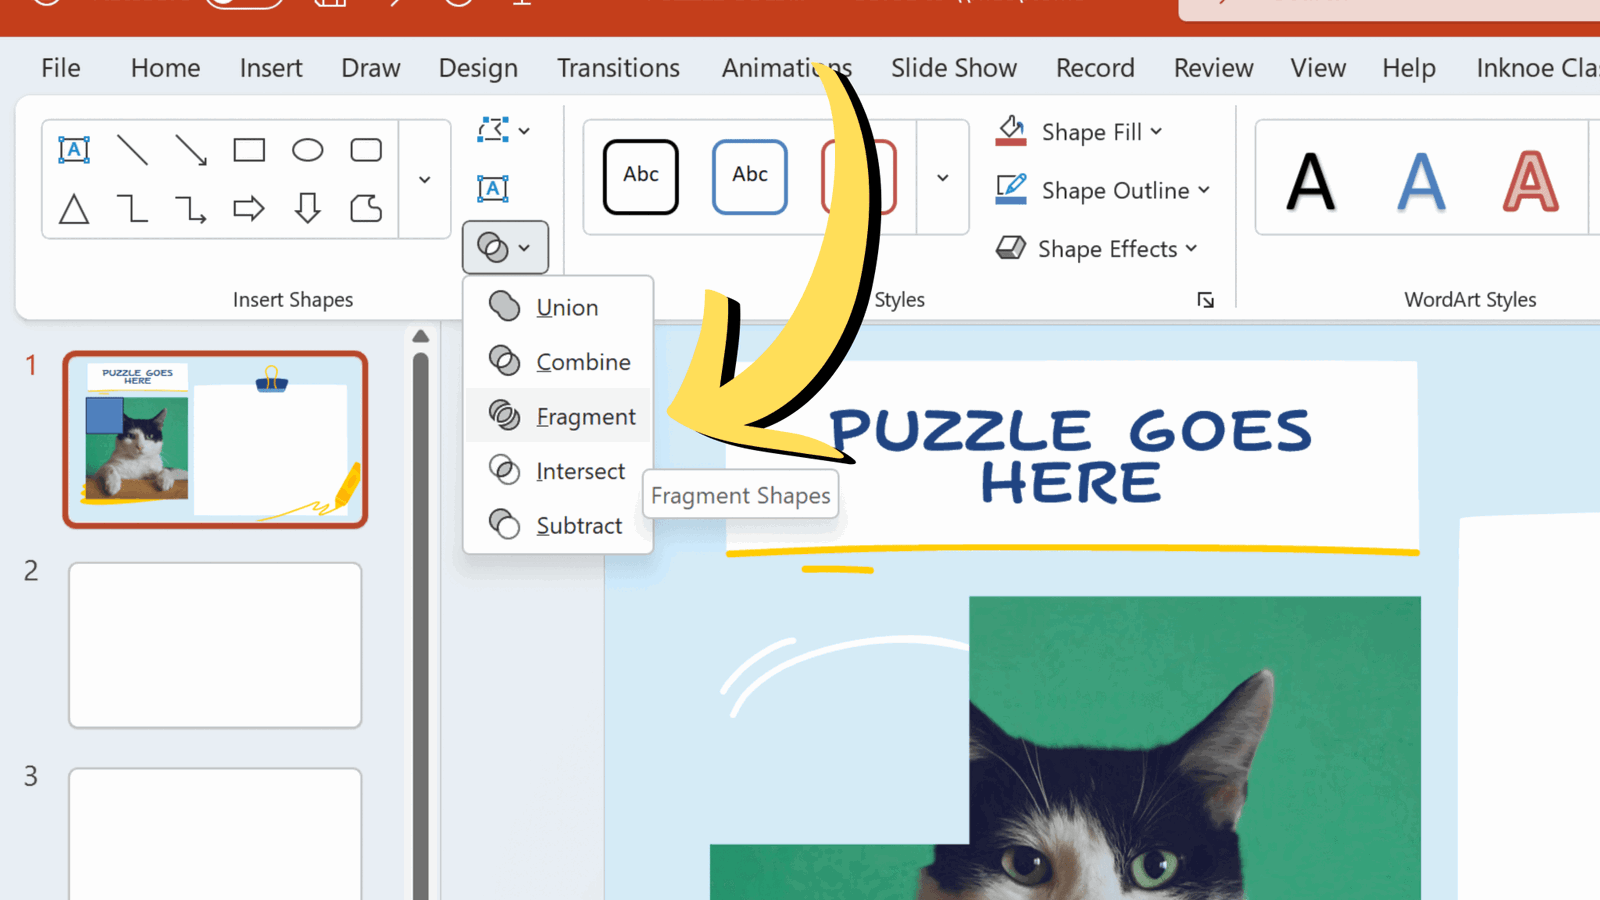Expand the Shape Styles gallery
Image resolution: width=1600 pixels, height=900 pixels.
tap(941, 177)
